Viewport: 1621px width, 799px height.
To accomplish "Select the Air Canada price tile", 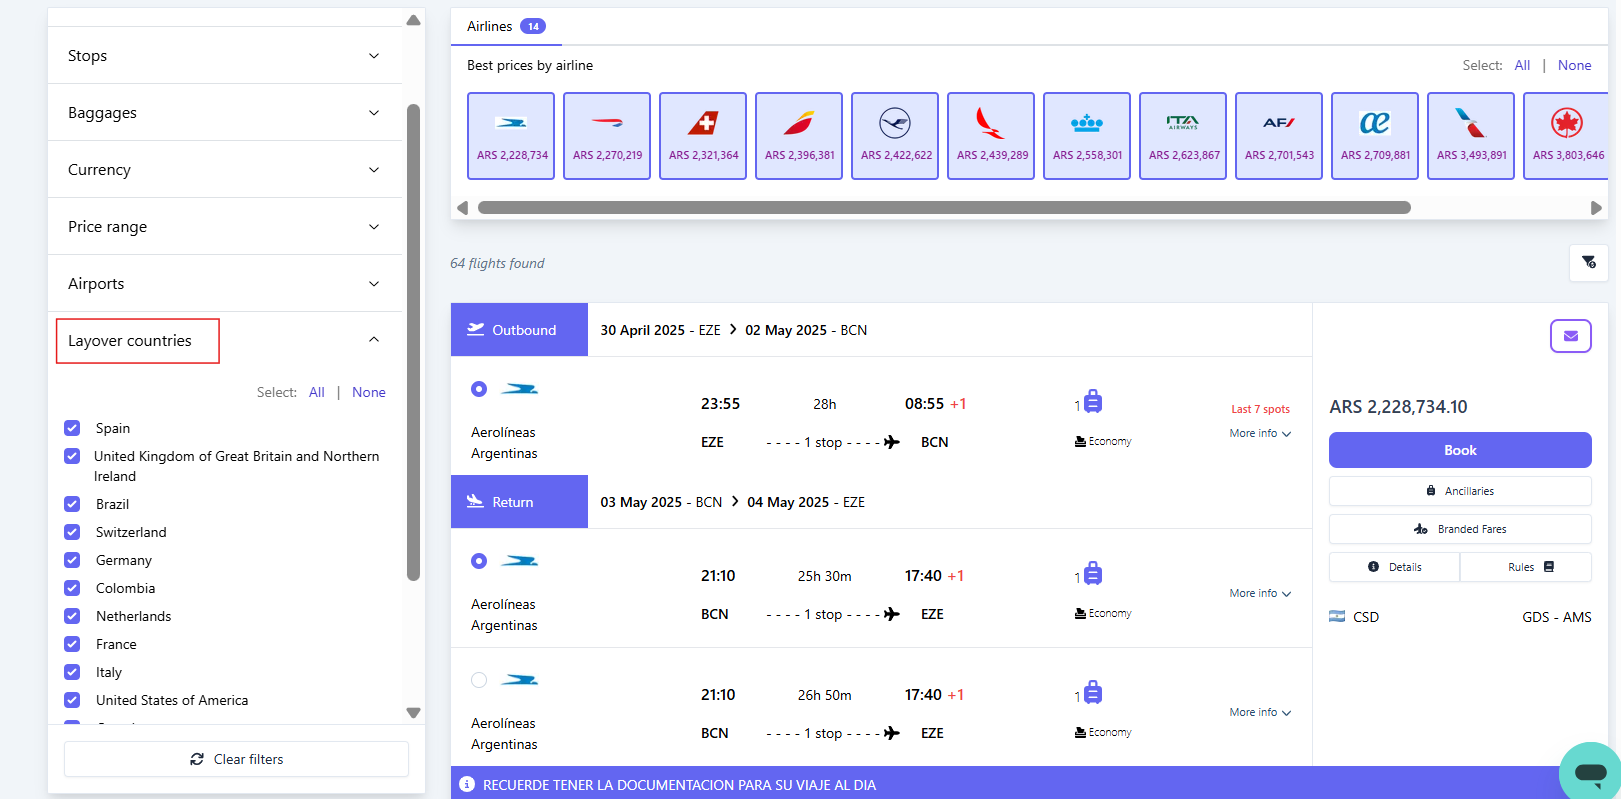I will point(1566,135).
